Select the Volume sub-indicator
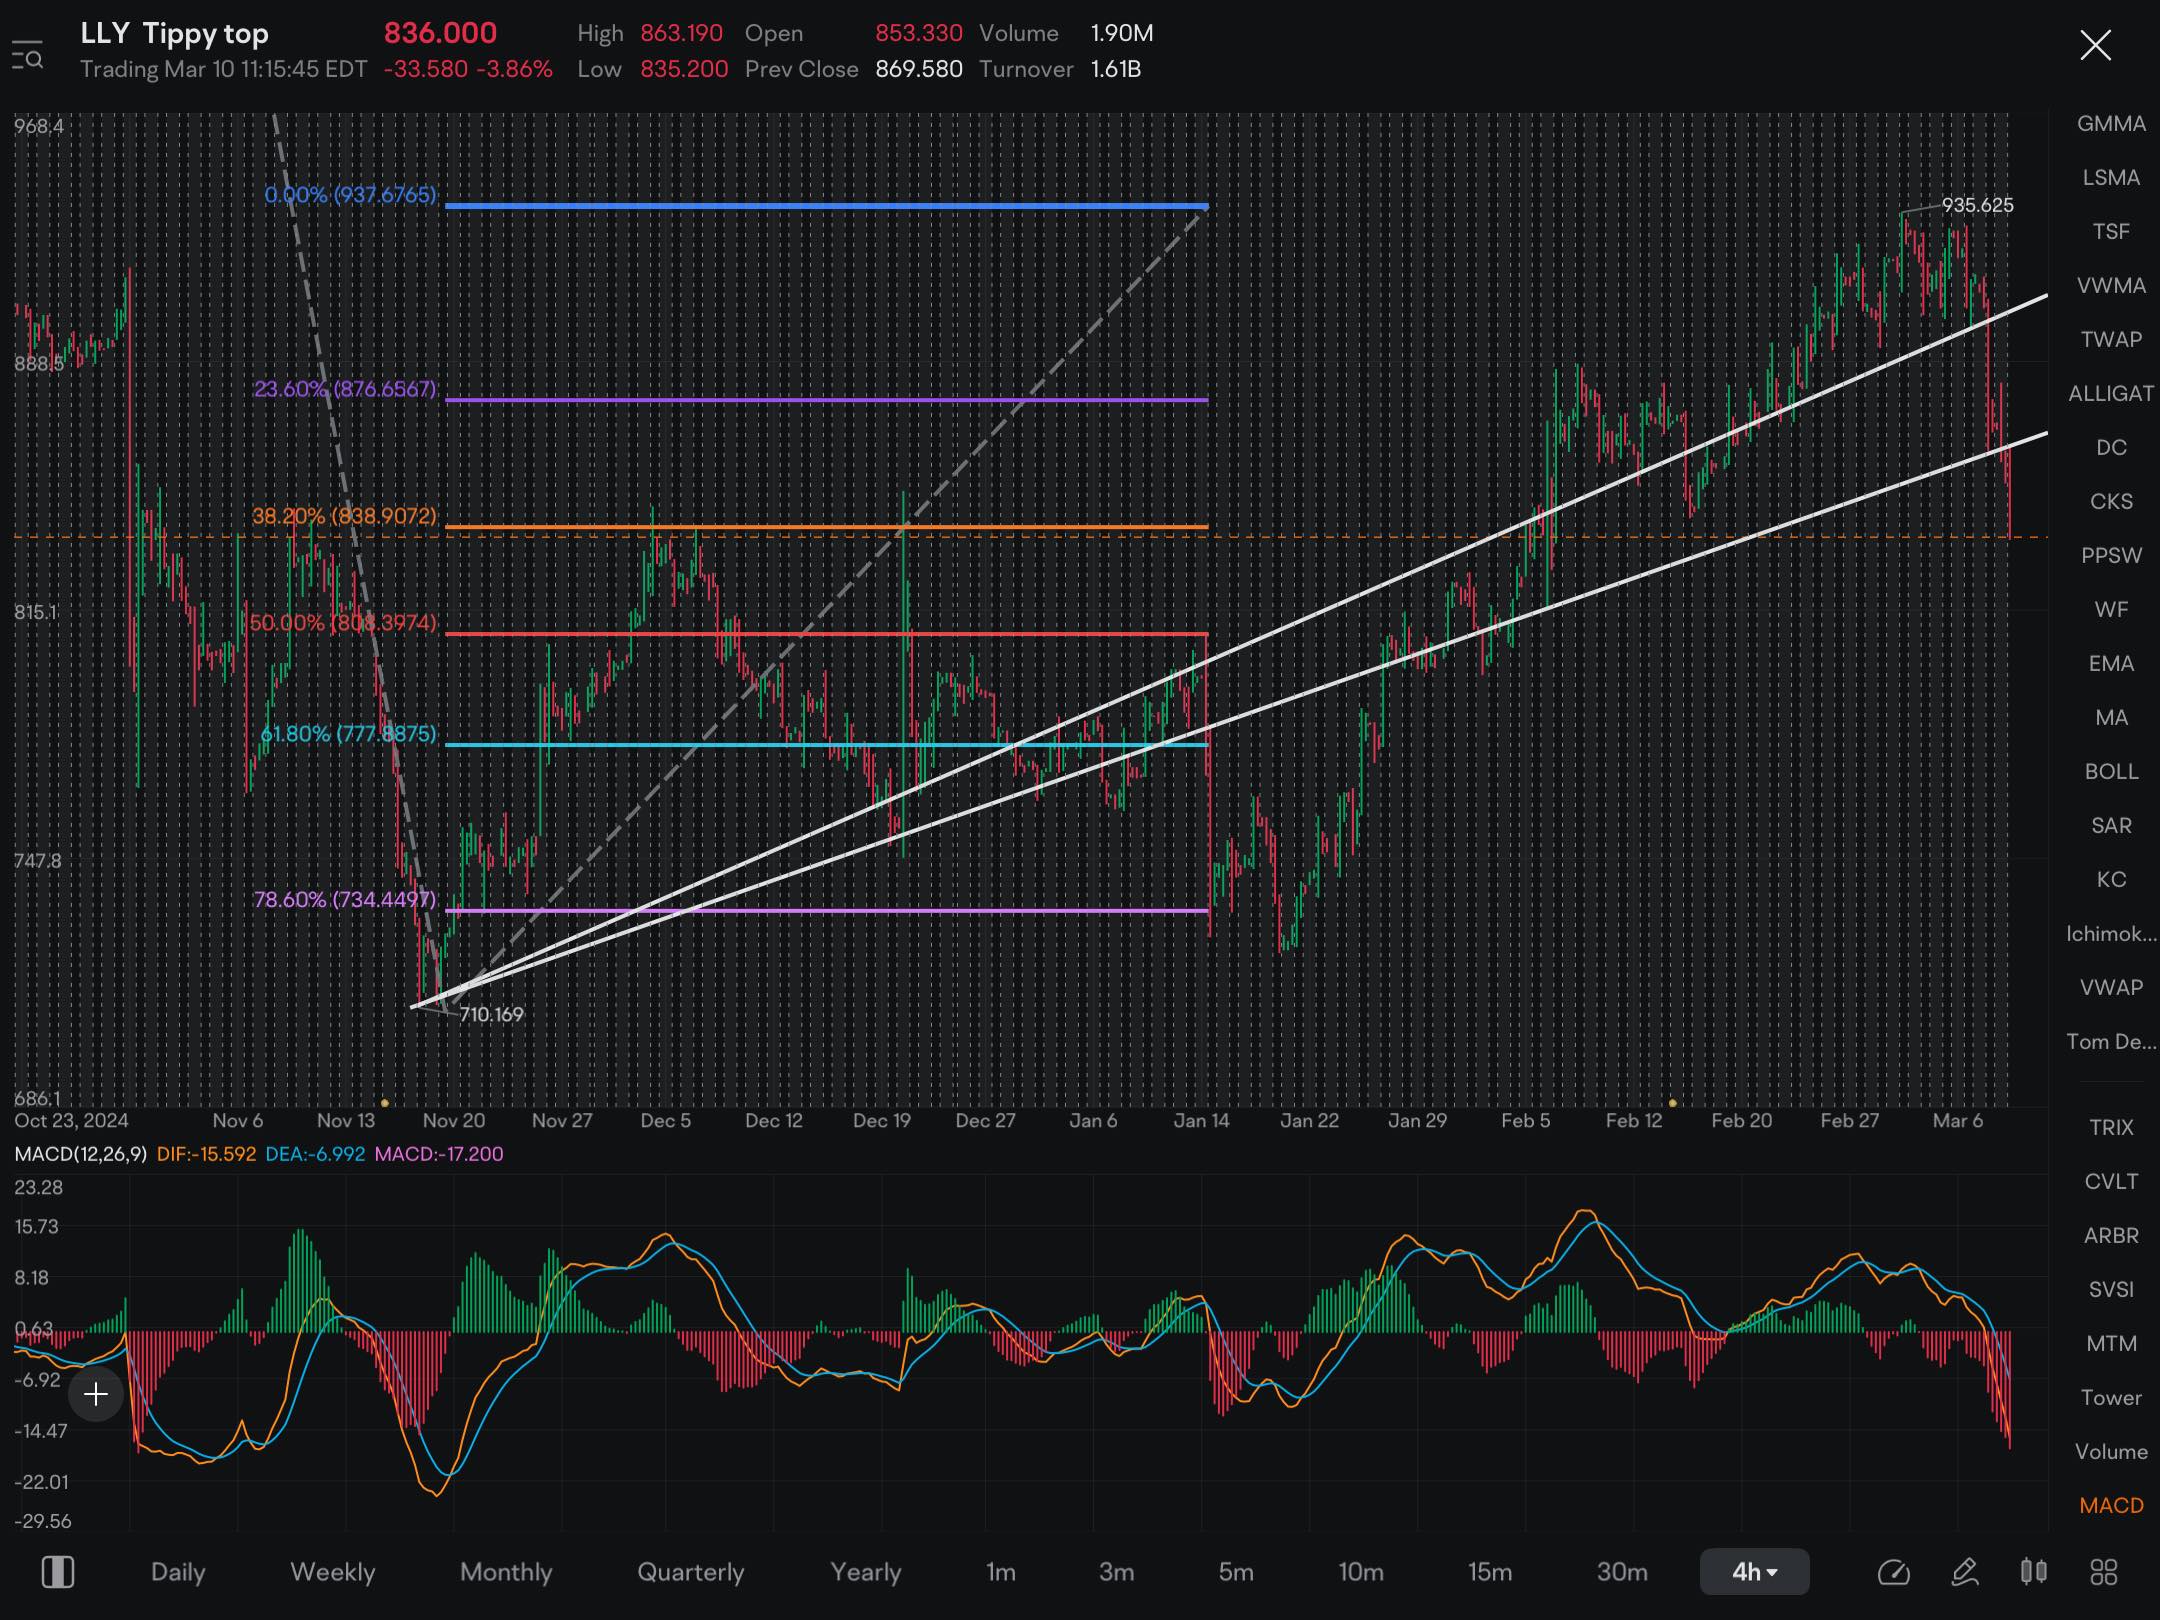Viewport: 2160px width, 1620px height. tap(2111, 1452)
